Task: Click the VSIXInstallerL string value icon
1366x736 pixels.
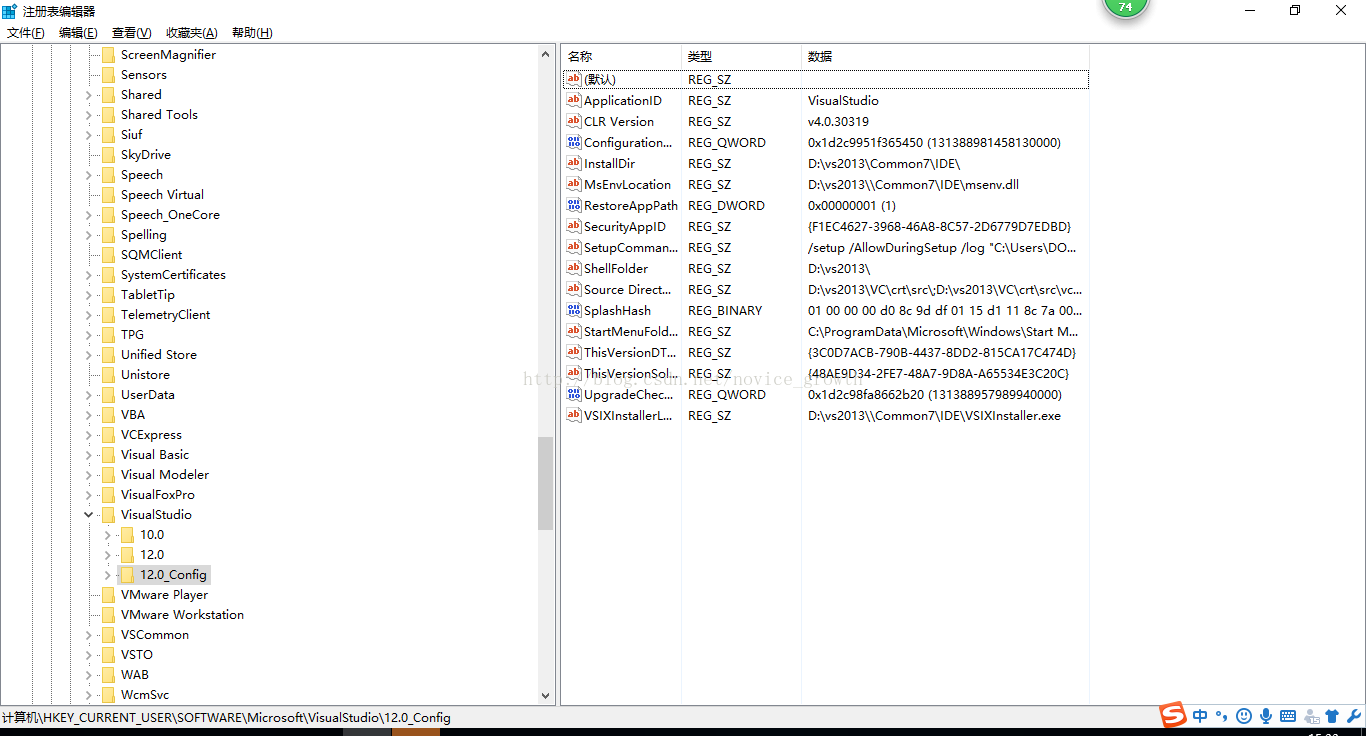Action: coord(574,415)
